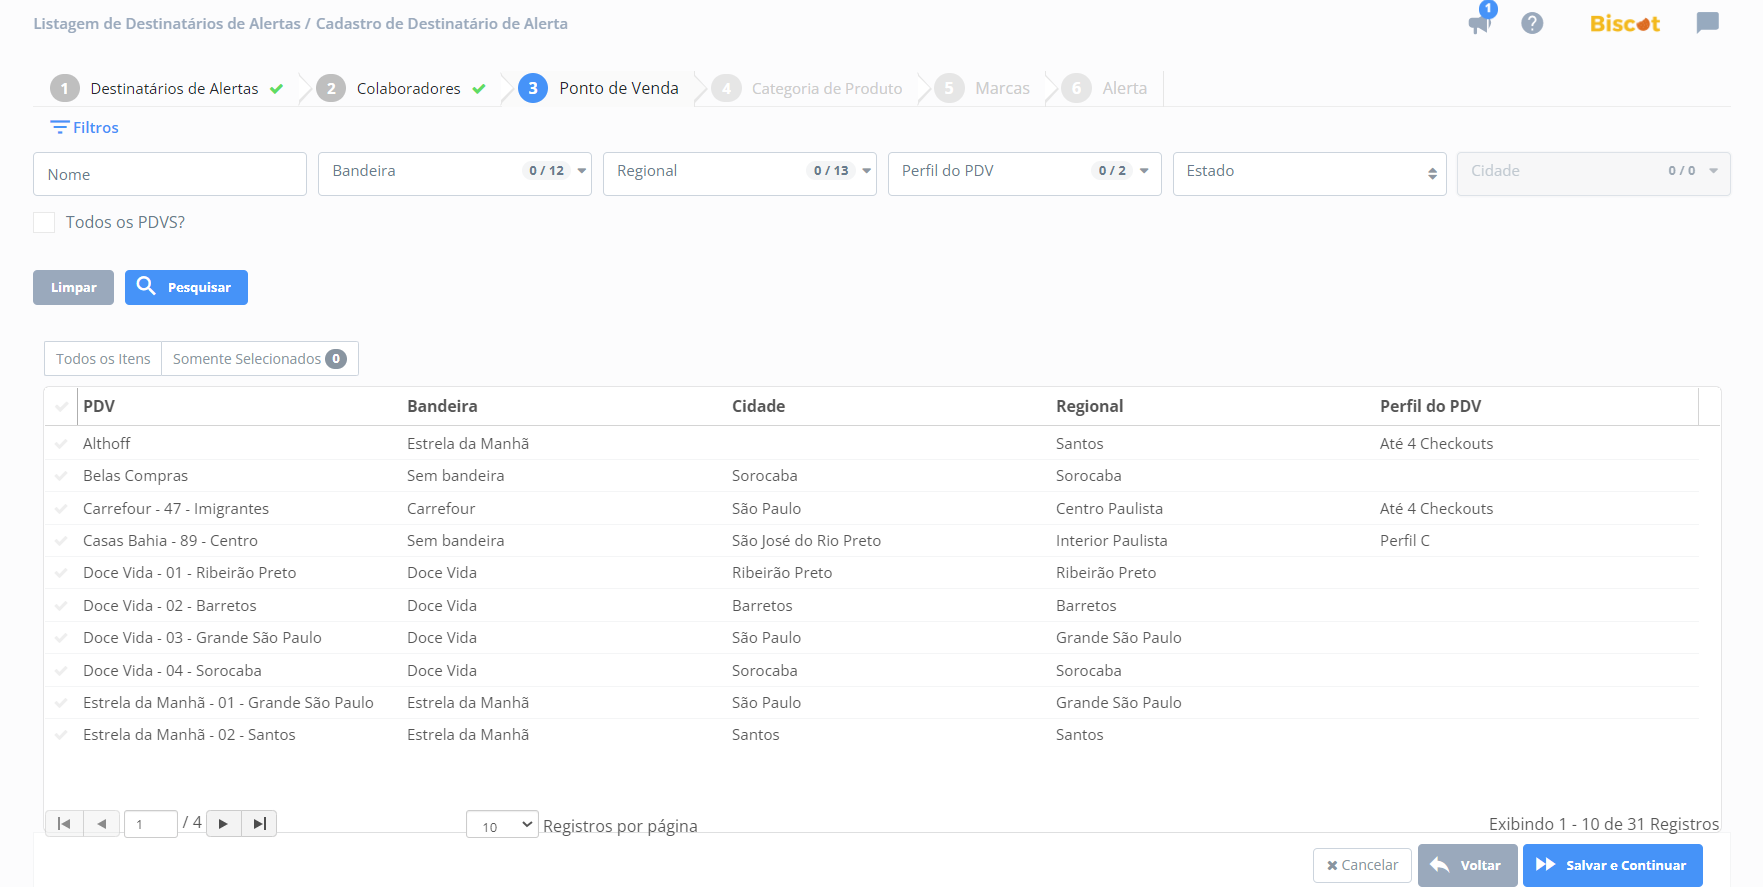Image resolution: width=1763 pixels, height=887 pixels.
Task: Click Salvar e Continuar button
Action: pos(1613,865)
